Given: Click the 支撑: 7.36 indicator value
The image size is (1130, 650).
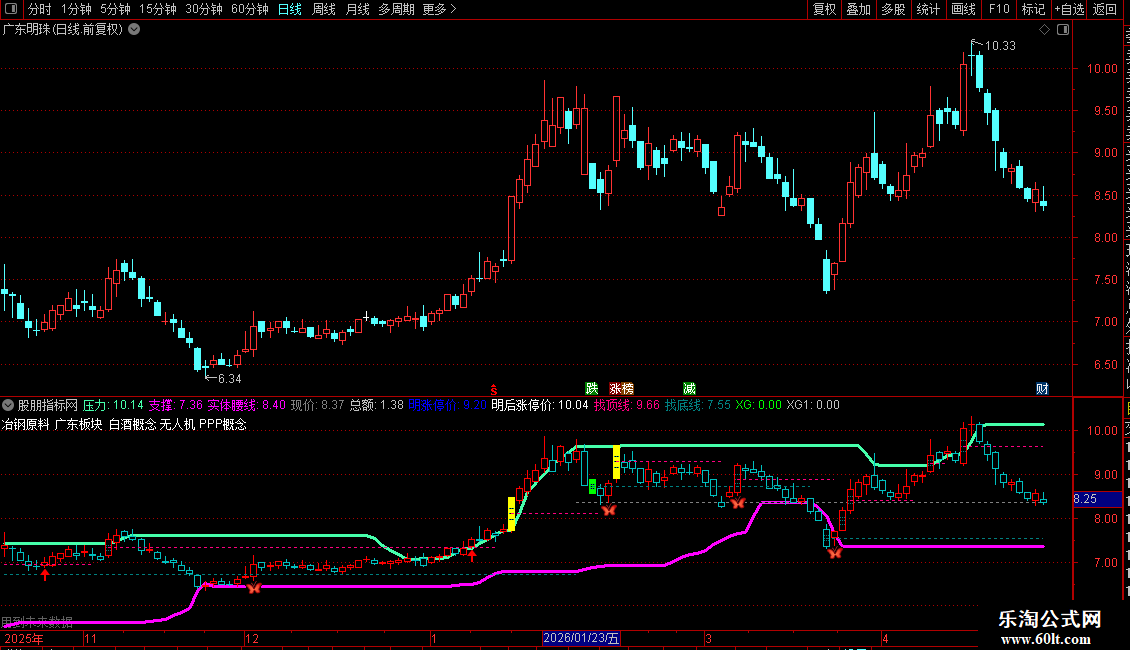Looking at the screenshot, I should click(176, 405).
